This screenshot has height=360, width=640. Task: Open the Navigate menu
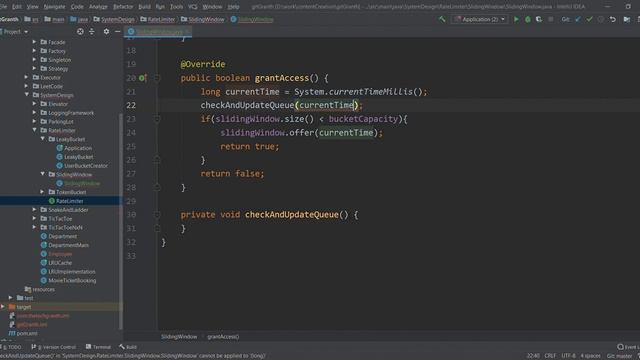[54, 7]
